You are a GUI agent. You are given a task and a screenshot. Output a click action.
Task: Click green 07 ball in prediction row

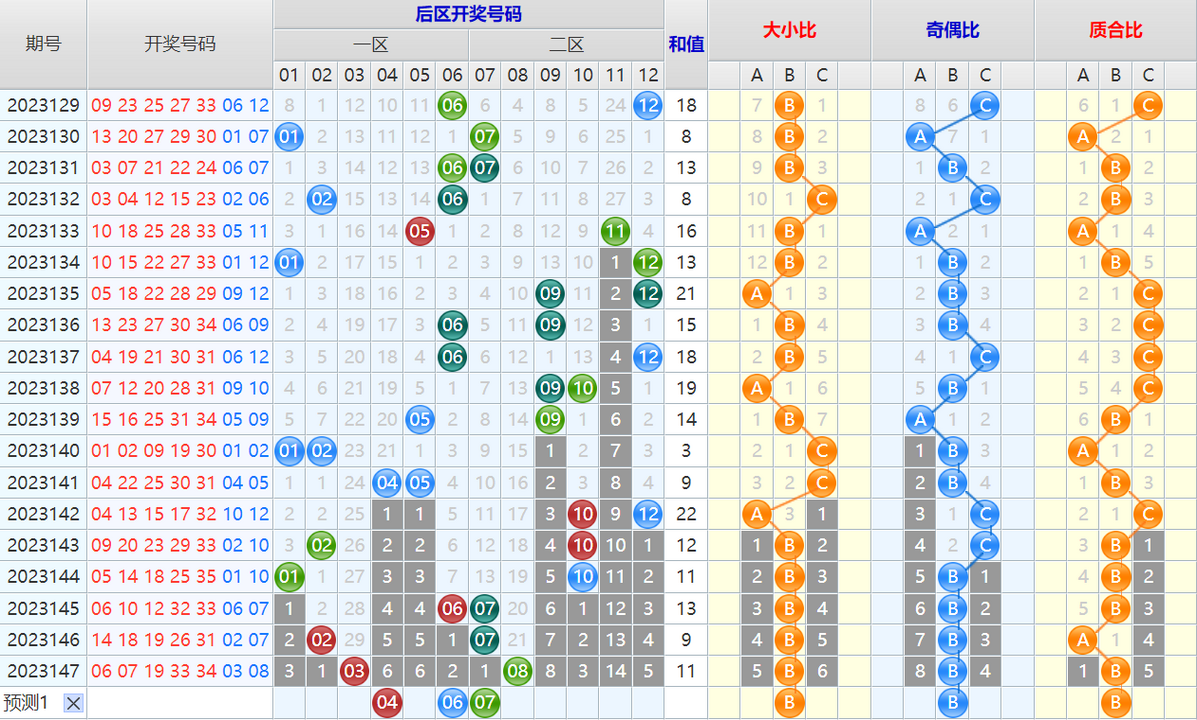(485, 702)
